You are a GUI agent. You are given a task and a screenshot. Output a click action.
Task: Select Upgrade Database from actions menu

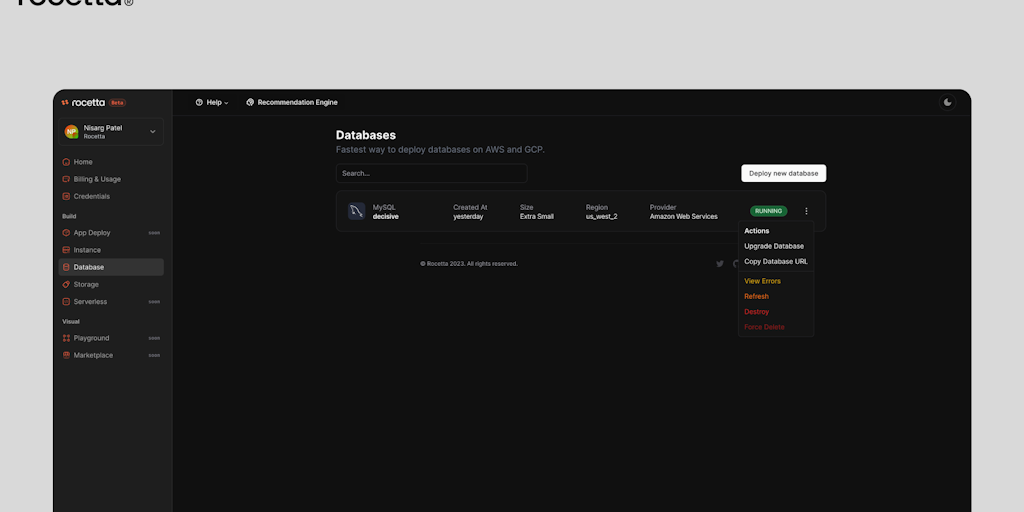coord(773,246)
